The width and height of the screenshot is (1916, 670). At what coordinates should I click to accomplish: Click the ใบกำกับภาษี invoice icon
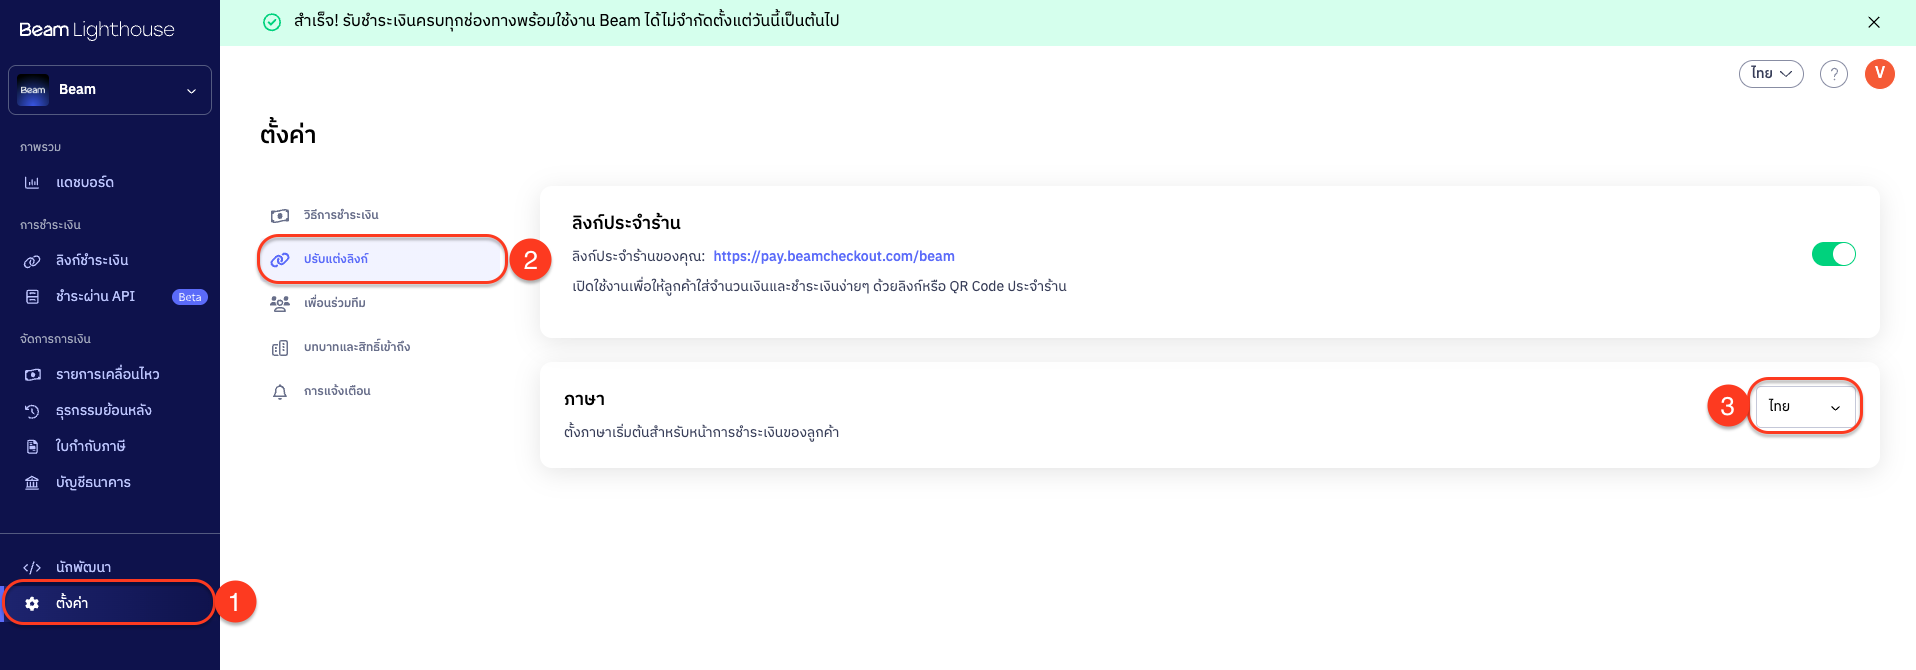click(x=32, y=447)
